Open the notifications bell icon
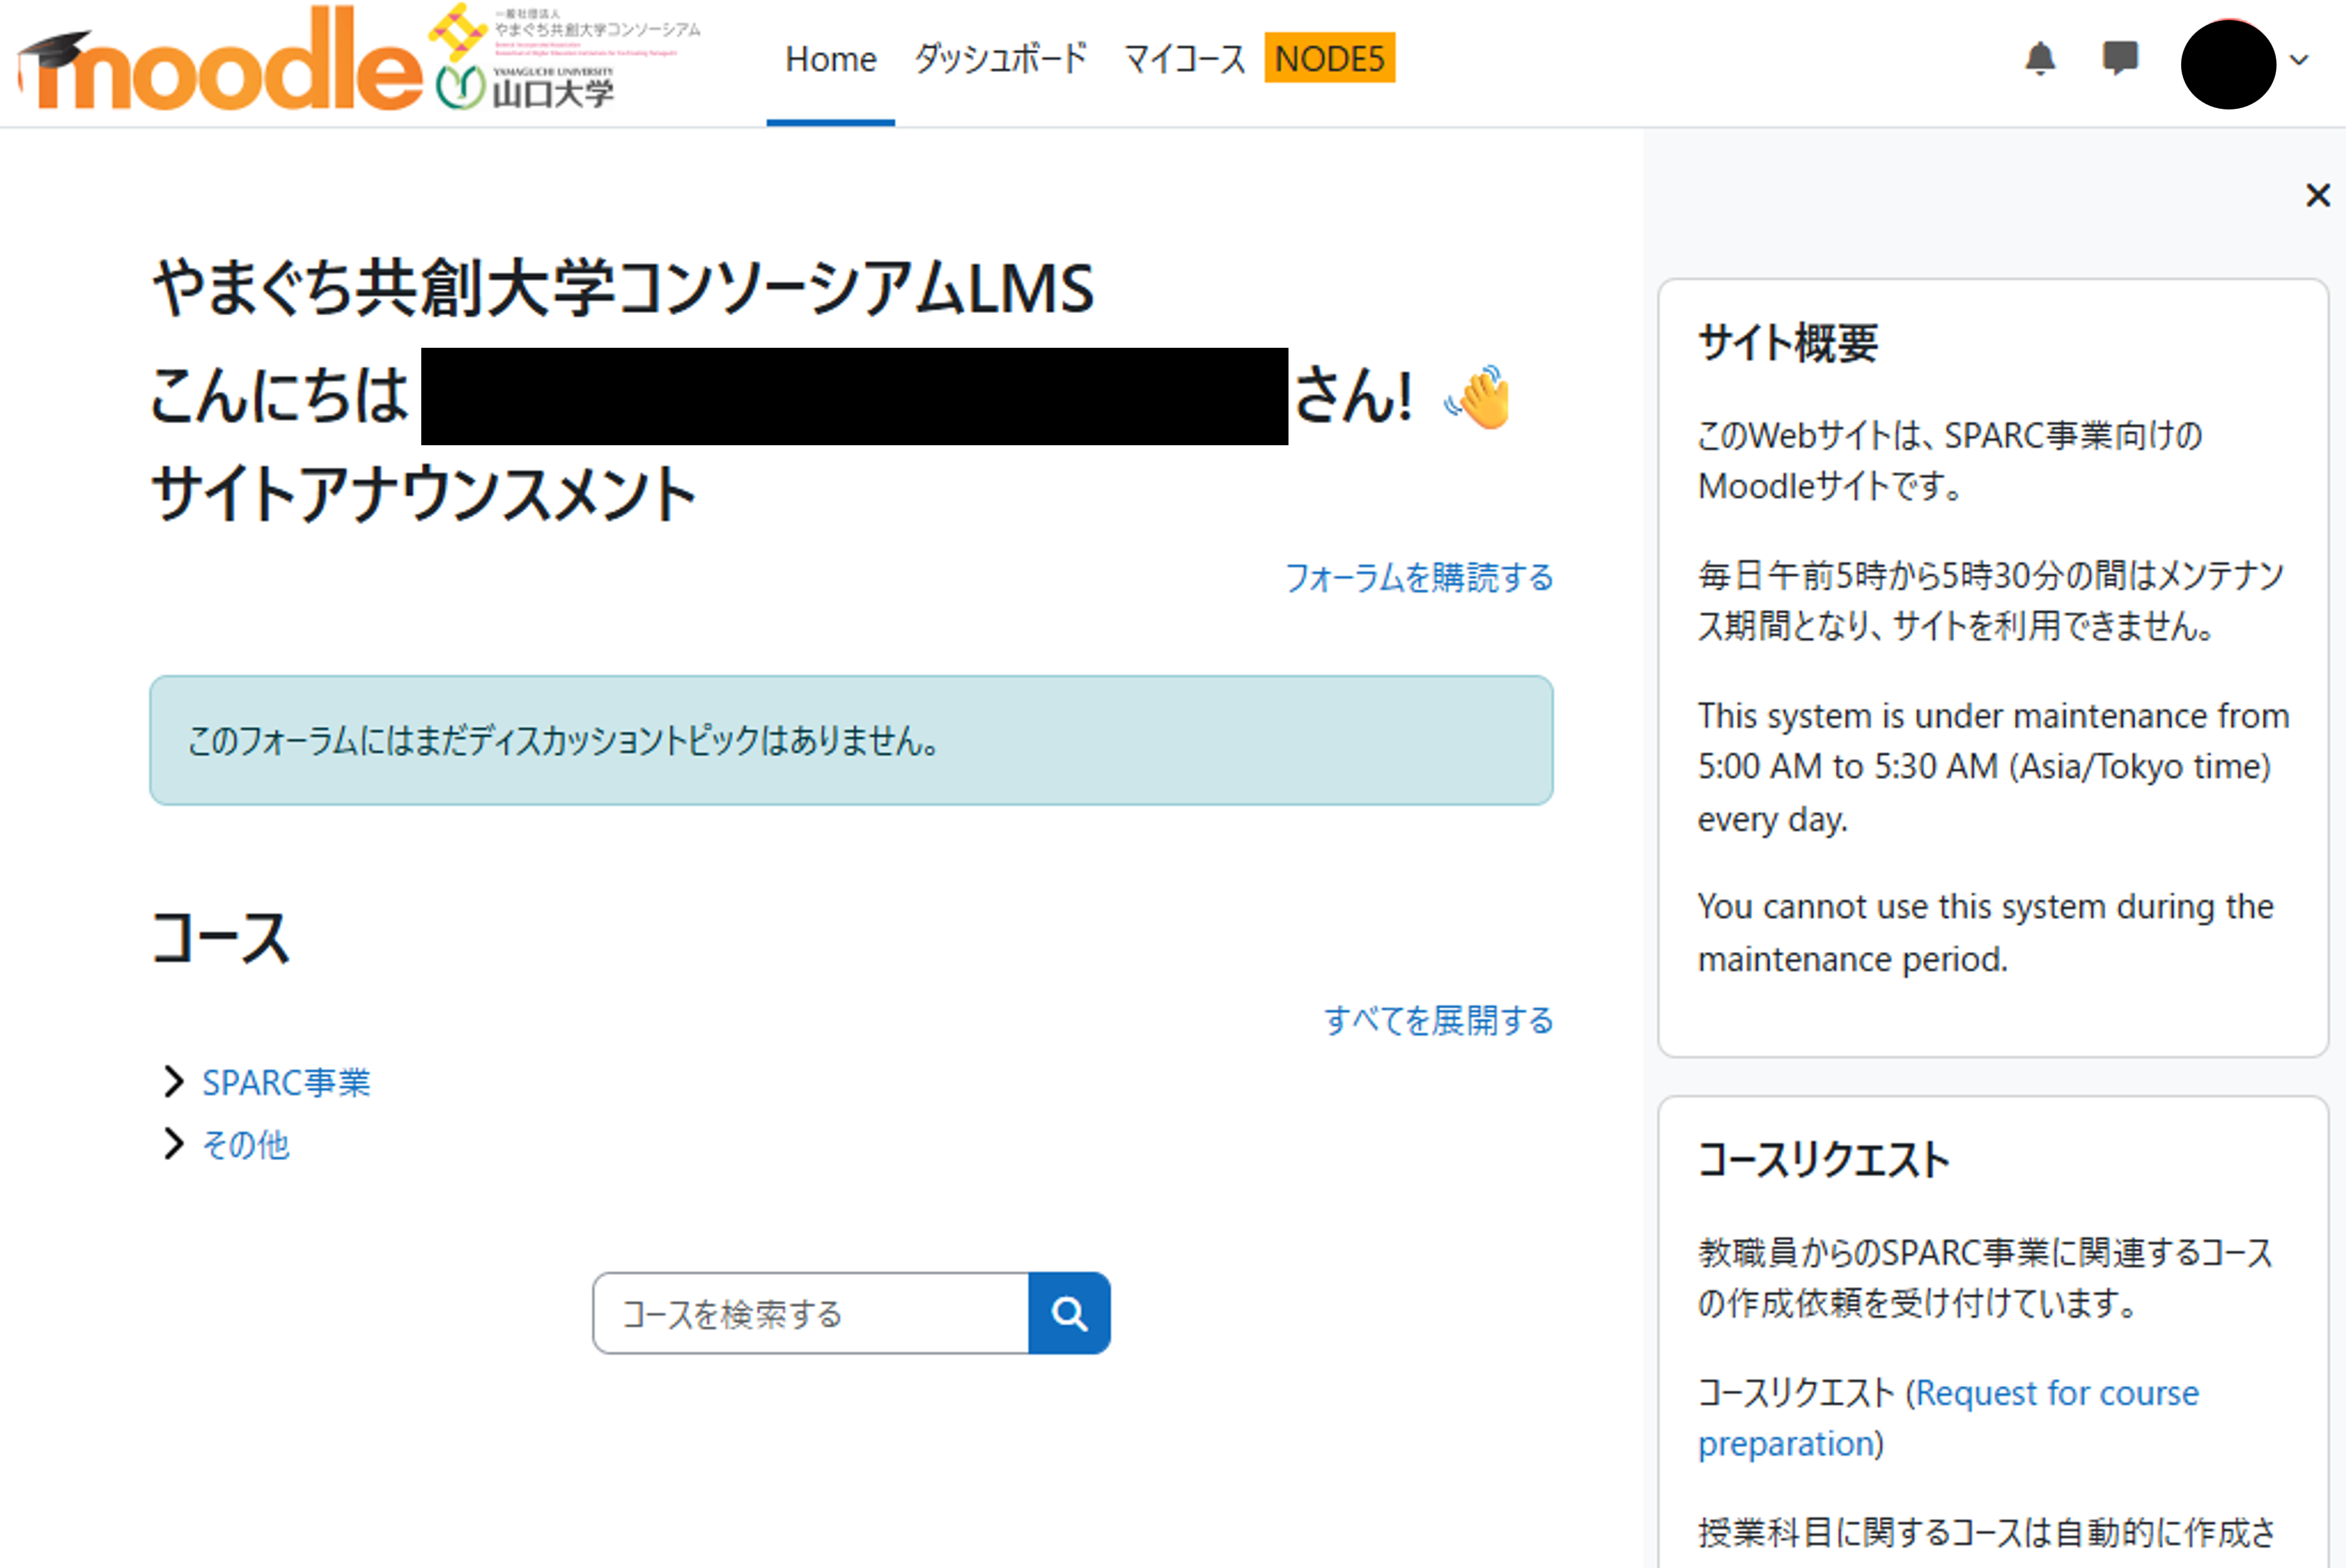2346x1568 pixels. (x=2040, y=60)
